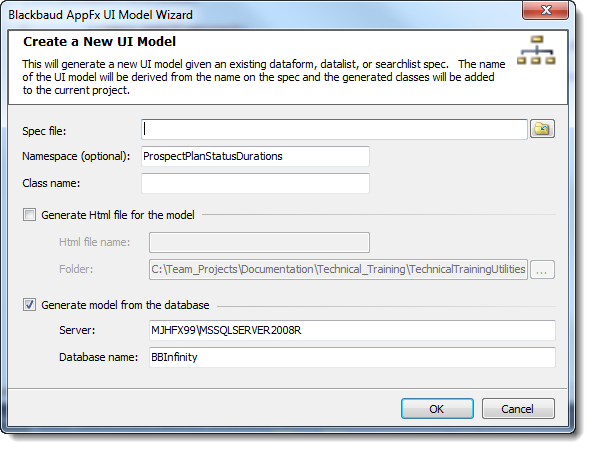Select the Namespace field containing ProspectPlanStatusDurations
This screenshot has width=591, height=449.
(256, 156)
